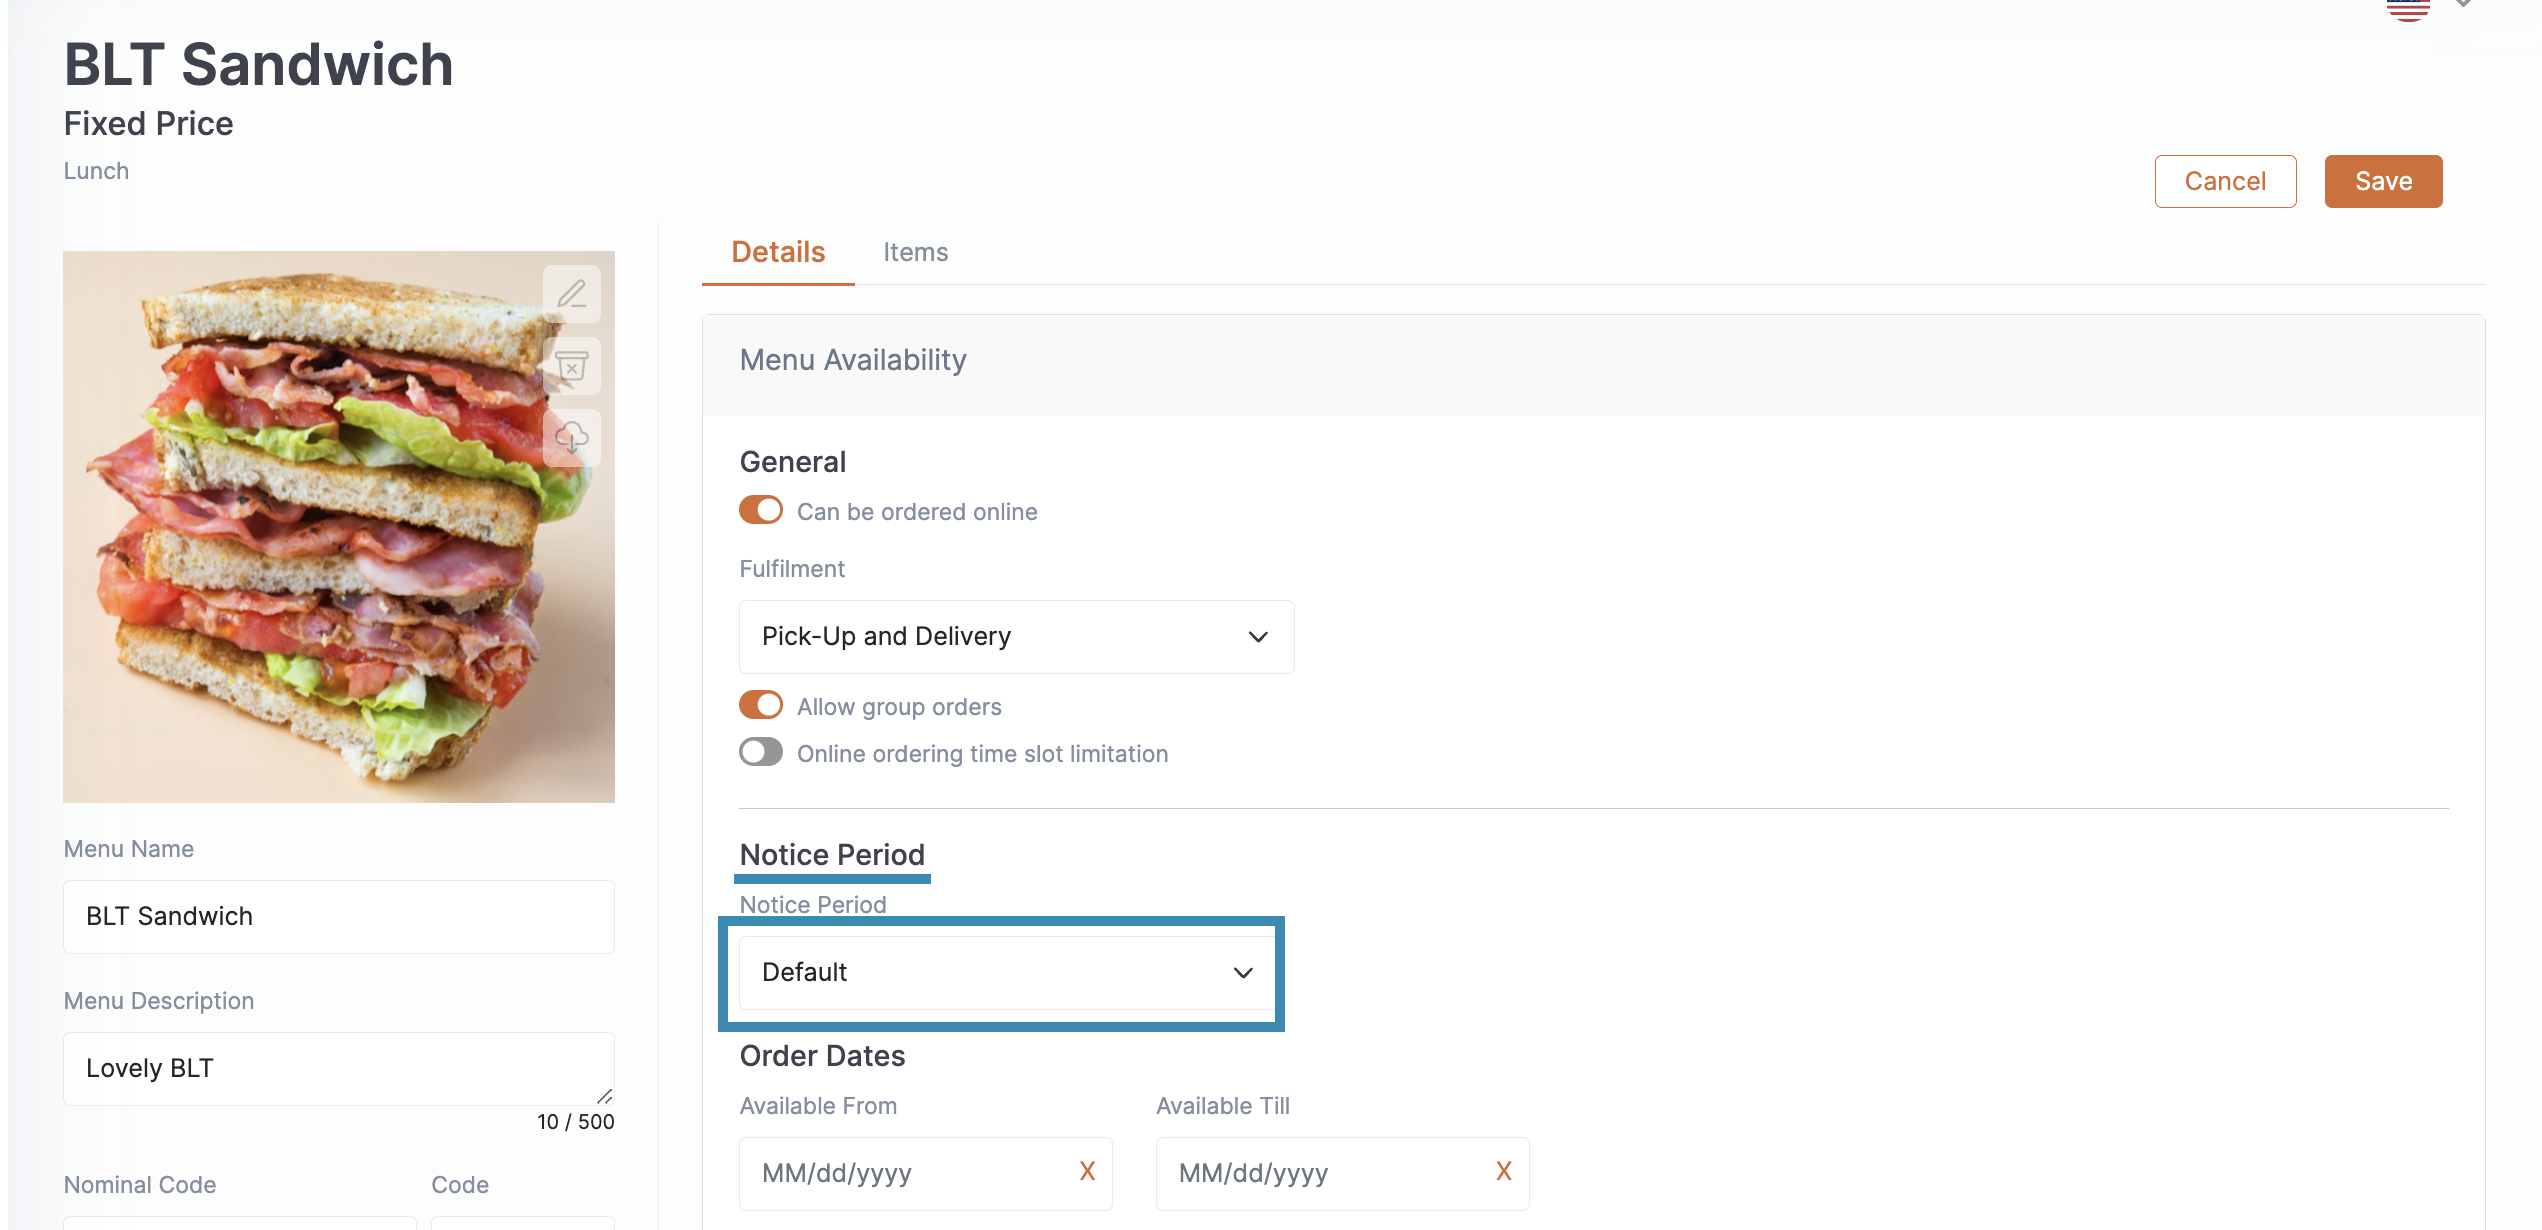Click the edit pencil icon on sandwich image
Viewport: 2542px width, 1230px height.
(x=572, y=294)
